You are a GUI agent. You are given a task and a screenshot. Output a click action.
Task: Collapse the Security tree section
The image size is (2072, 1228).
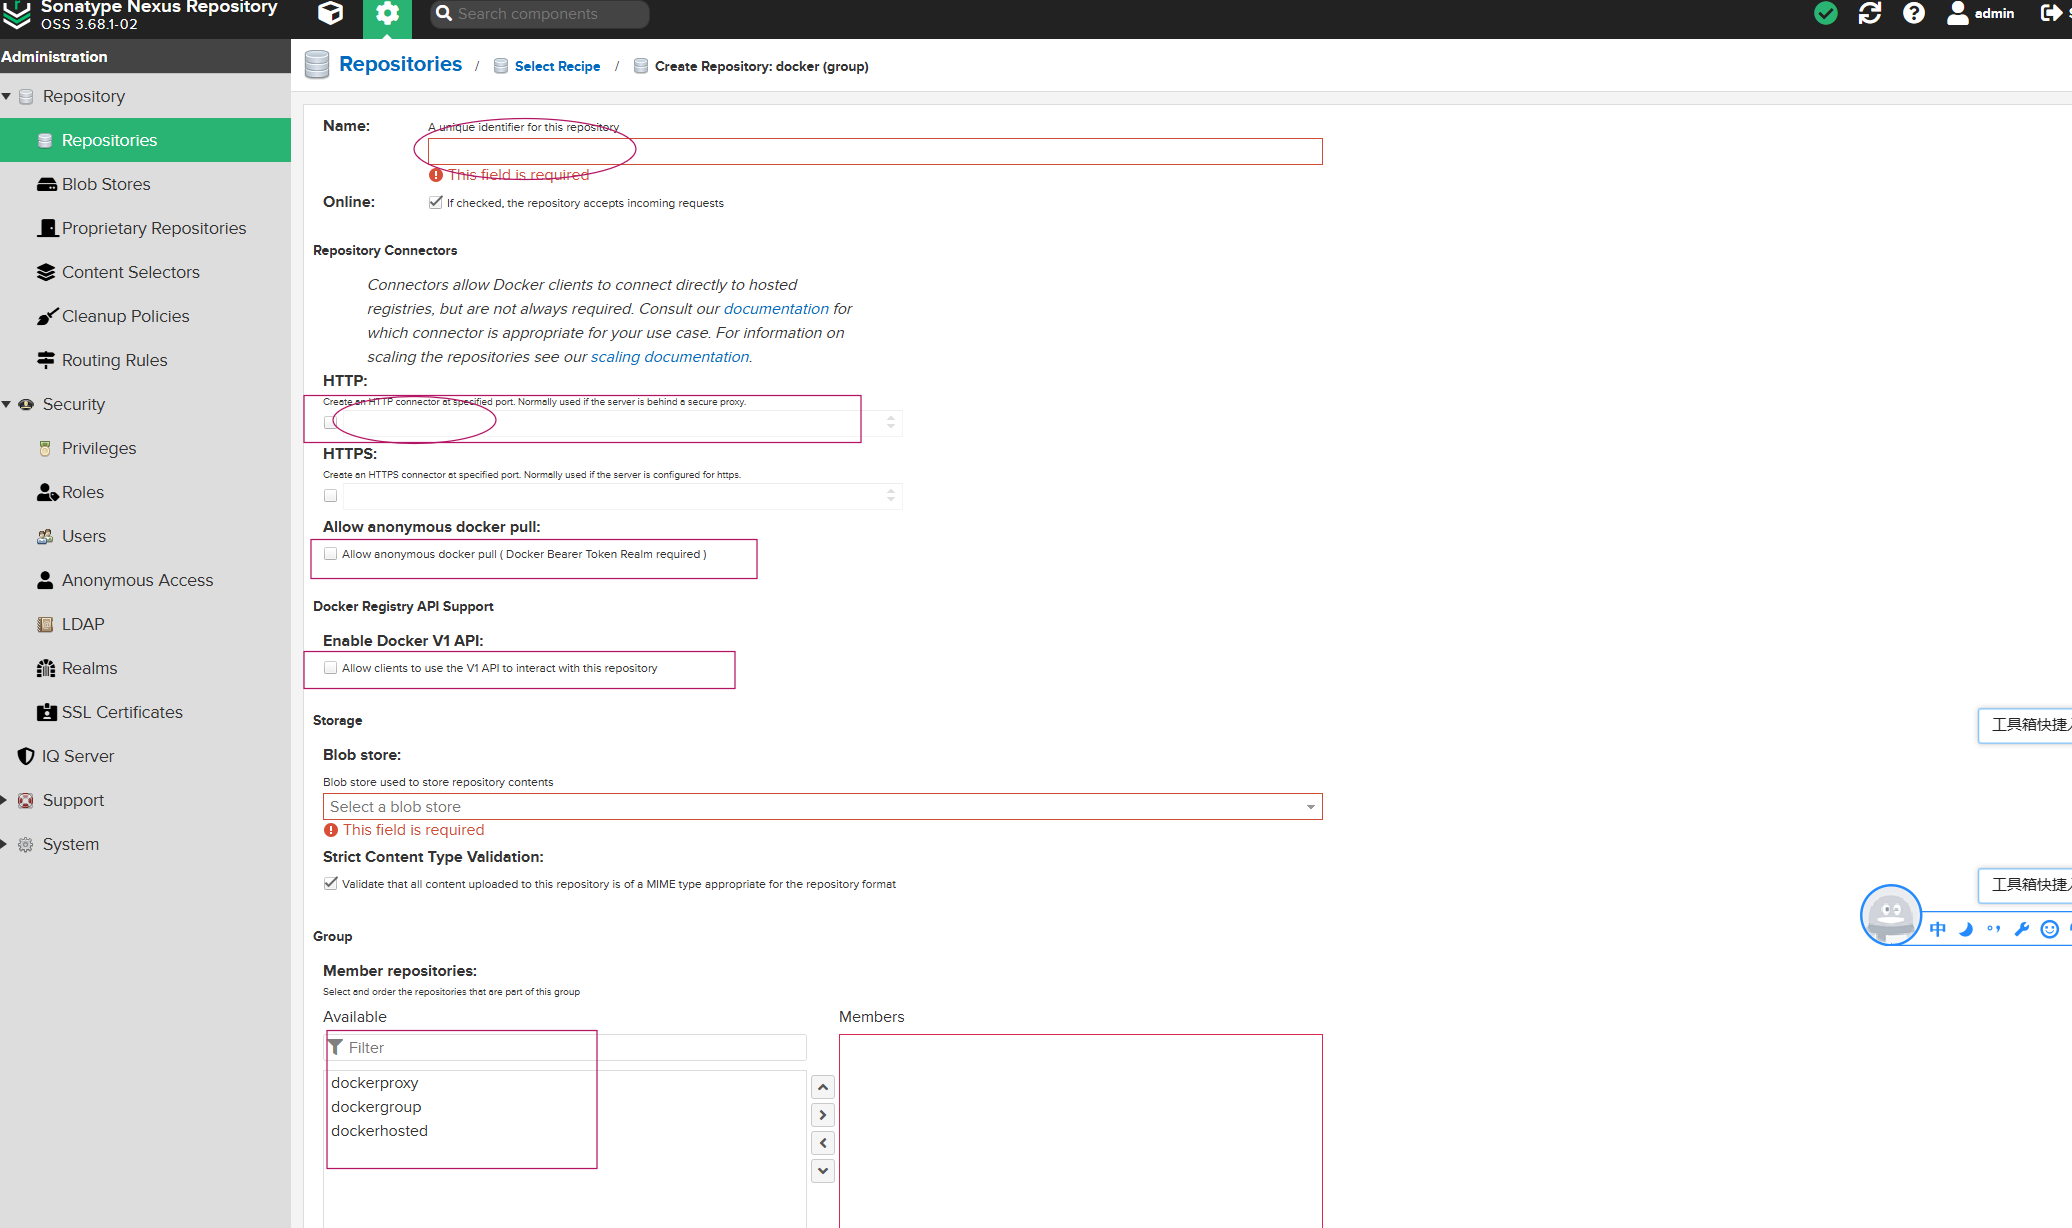click(7, 405)
